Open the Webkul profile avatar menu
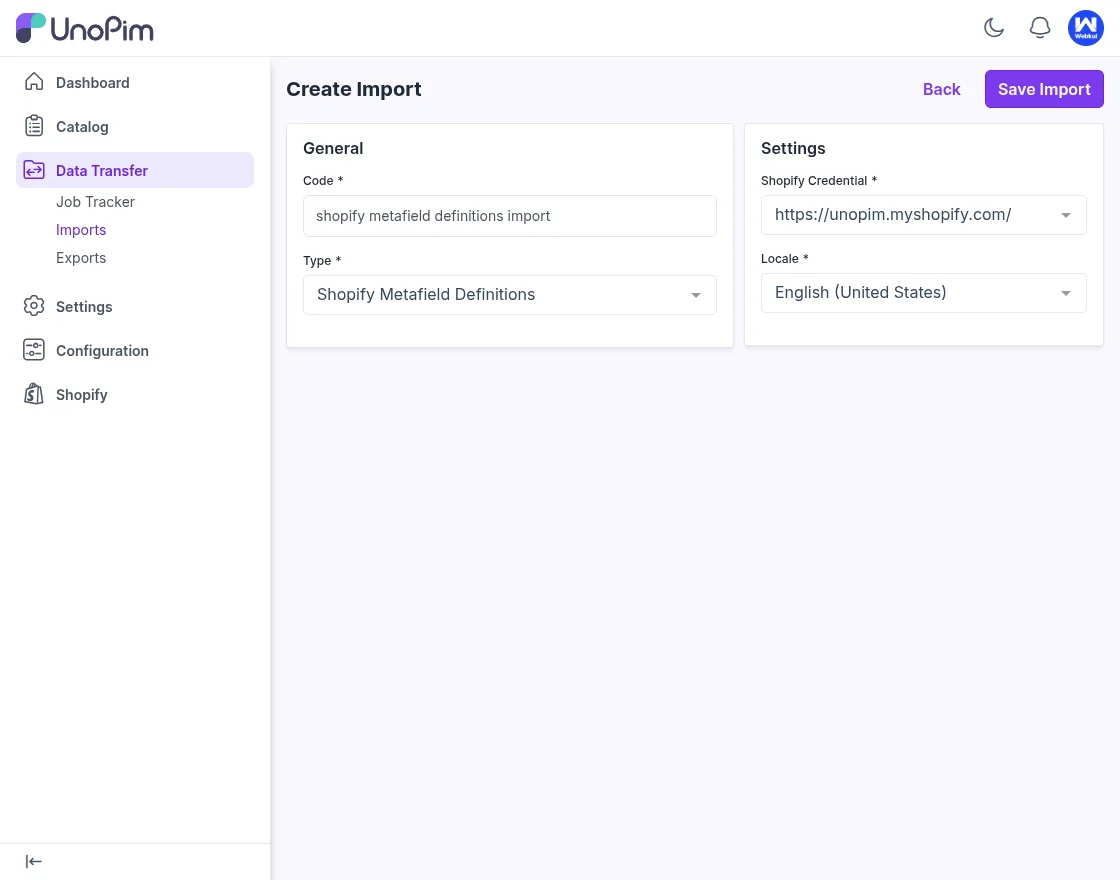The image size is (1120, 880). pyautogui.click(x=1086, y=28)
